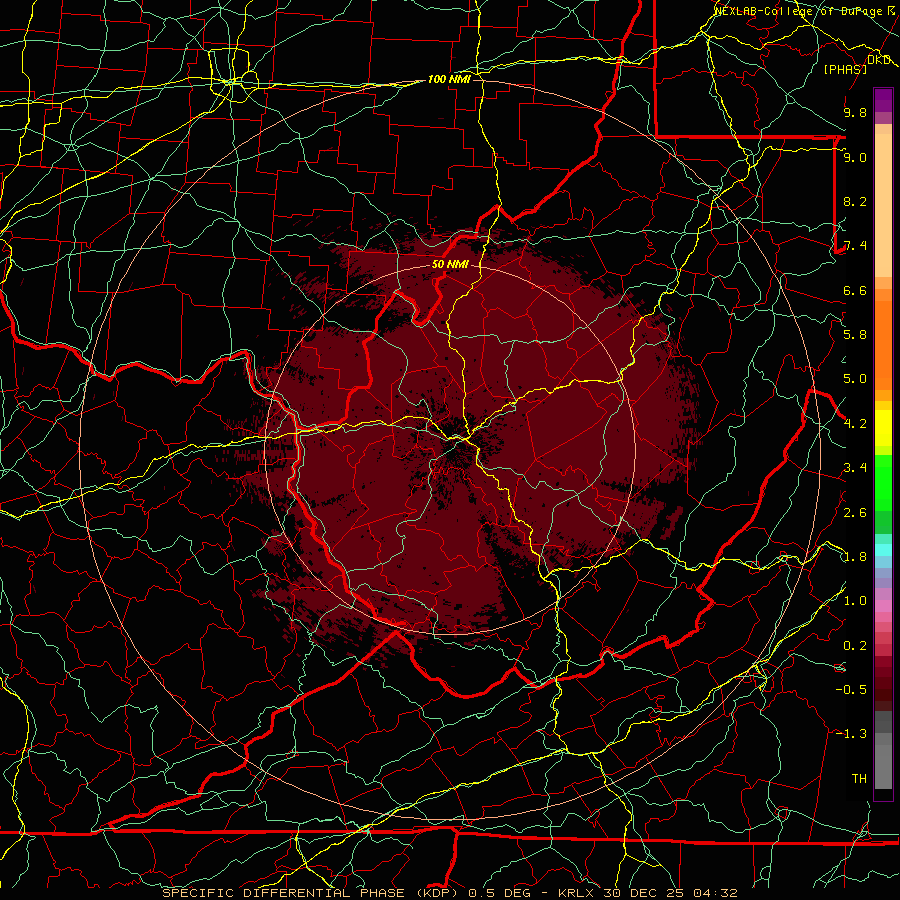
Task: Click the gray swatch beside TH
Action: (883, 769)
